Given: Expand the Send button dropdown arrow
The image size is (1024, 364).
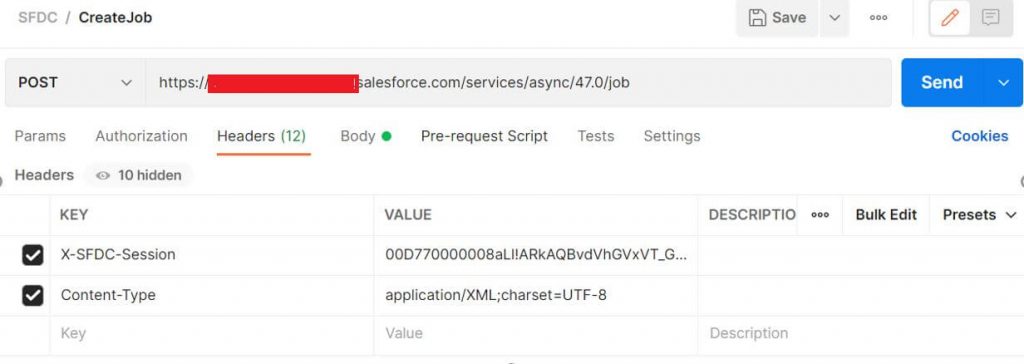Looking at the screenshot, I should (x=1003, y=82).
